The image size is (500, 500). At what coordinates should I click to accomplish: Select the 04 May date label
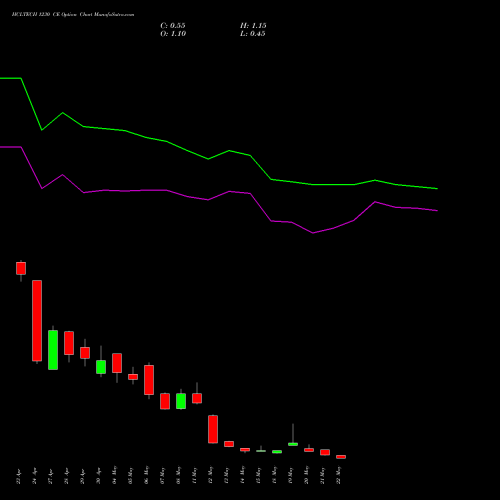[x=115, y=475]
